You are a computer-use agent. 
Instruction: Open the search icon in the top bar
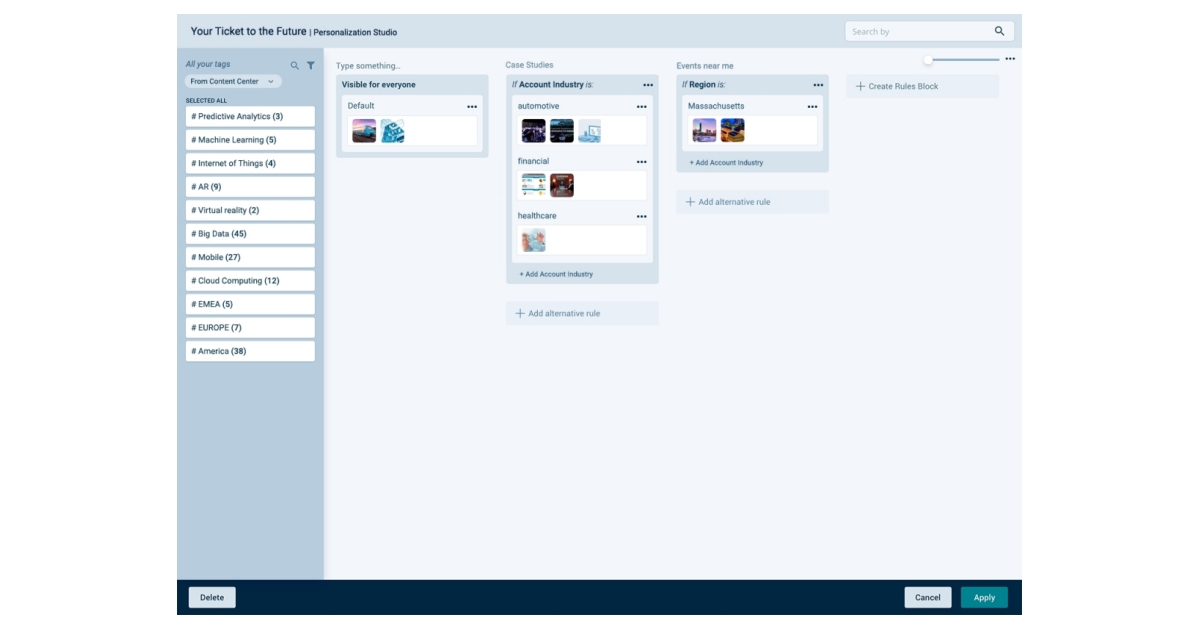click(999, 30)
